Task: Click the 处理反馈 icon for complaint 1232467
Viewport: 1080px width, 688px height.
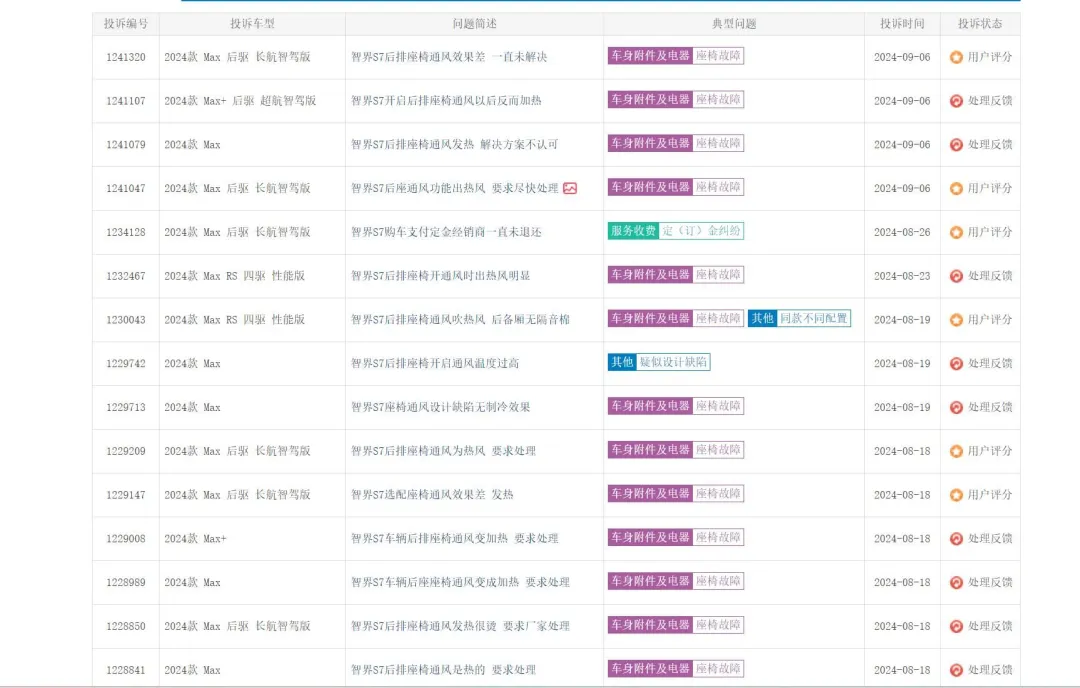Action: pos(956,276)
